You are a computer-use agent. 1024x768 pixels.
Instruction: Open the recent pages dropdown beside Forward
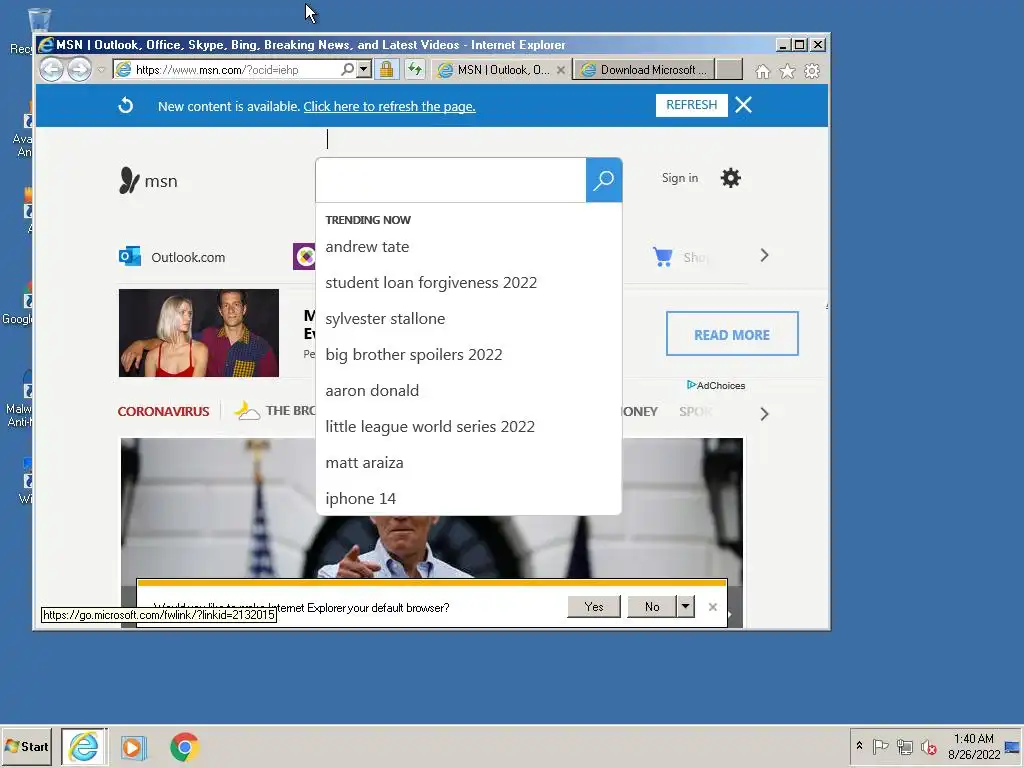click(x=101, y=70)
